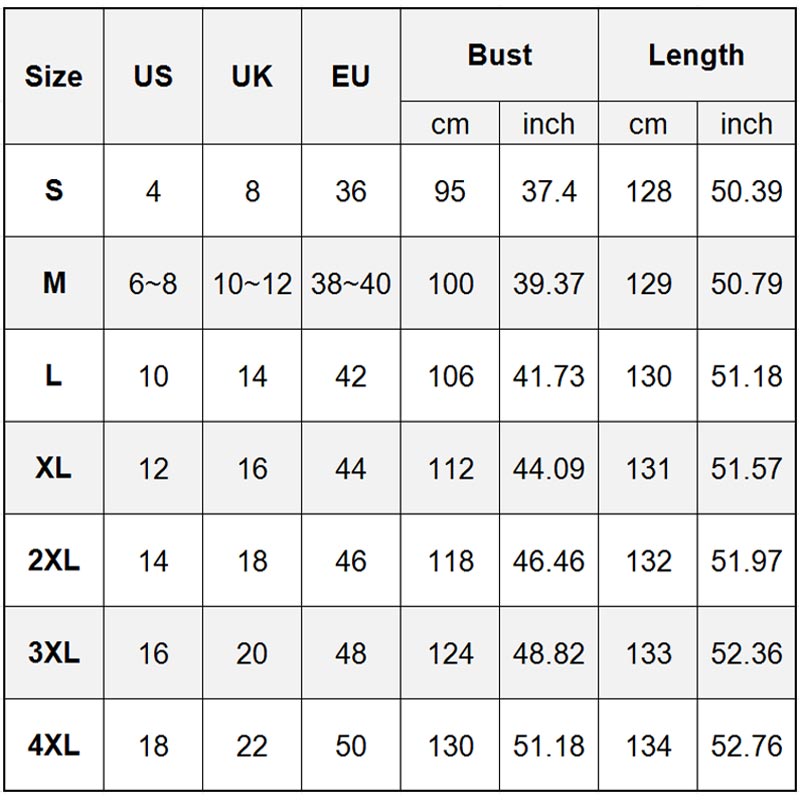Click the 10~12 UK size cell

click(252, 284)
